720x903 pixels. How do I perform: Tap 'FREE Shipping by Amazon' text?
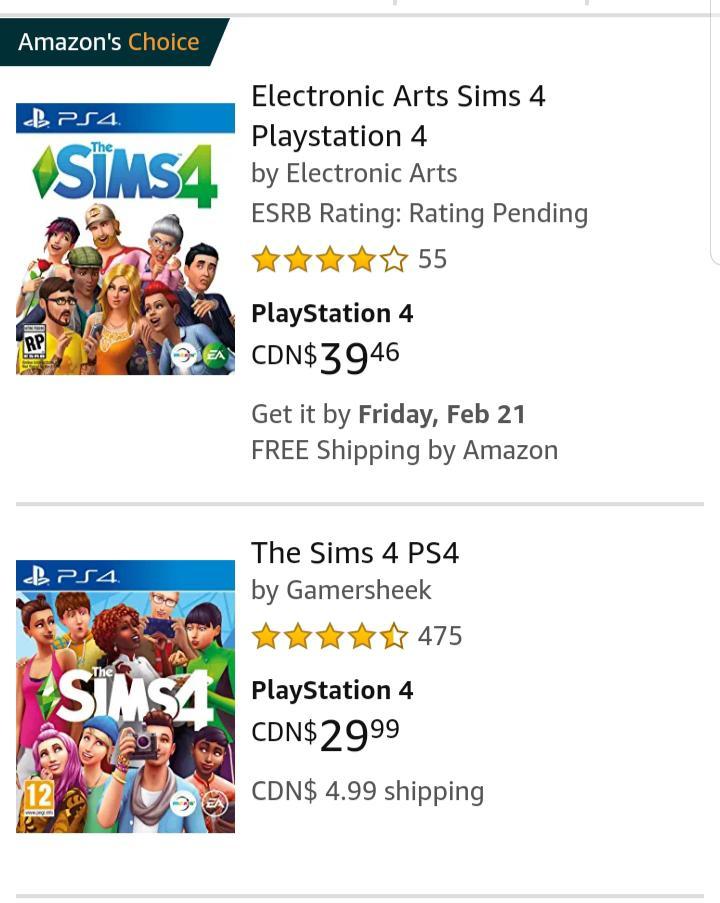click(x=404, y=451)
